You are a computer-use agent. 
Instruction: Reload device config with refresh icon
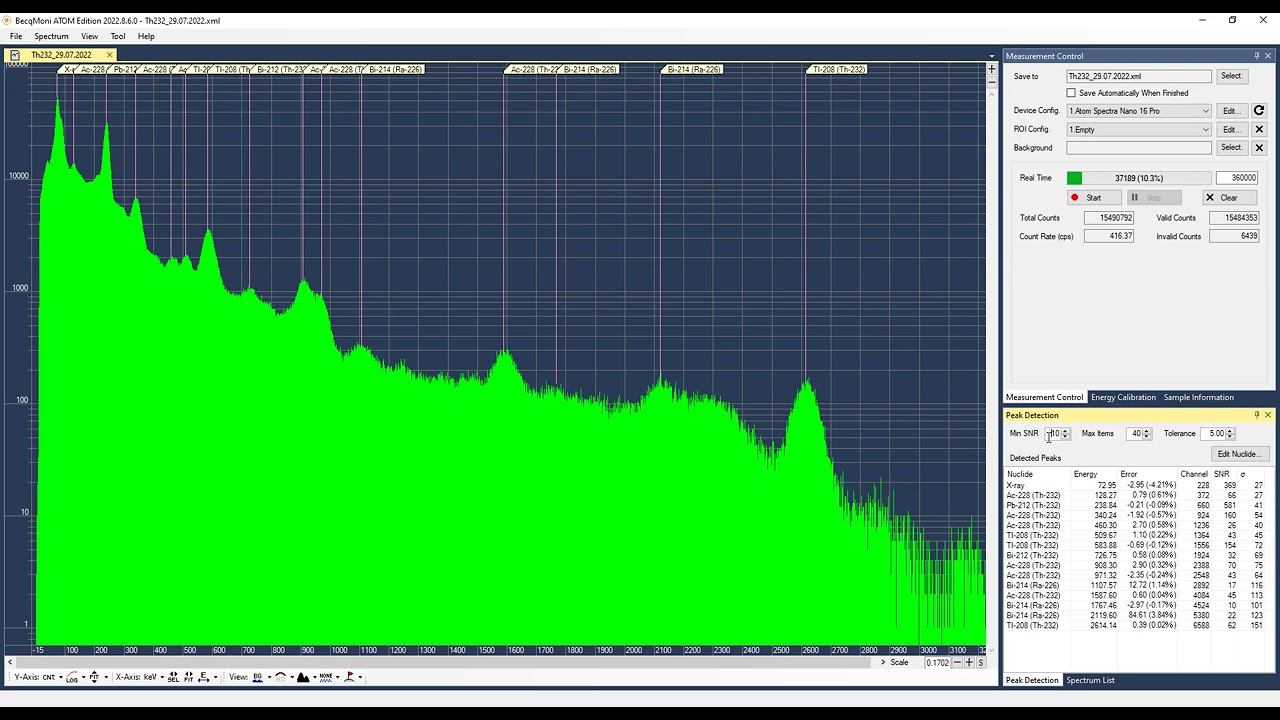pyautogui.click(x=1259, y=111)
